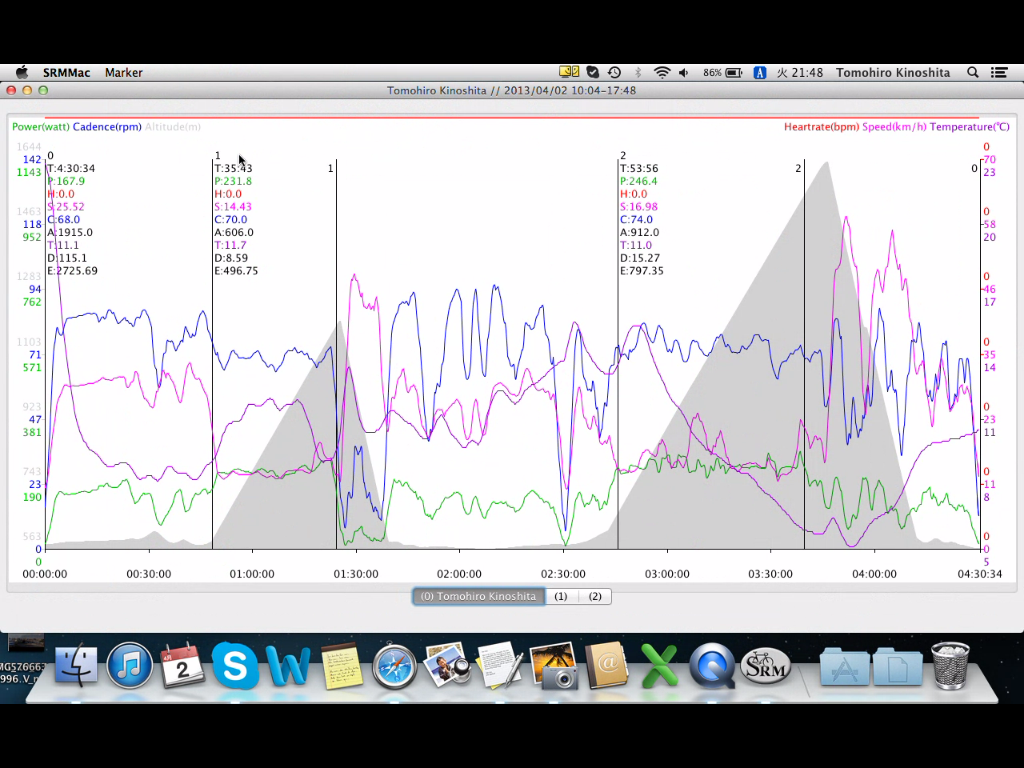Open the Notification Center list icon
The height and width of the screenshot is (768, 1024).
pyautogui.click(x=1000, y=73)
